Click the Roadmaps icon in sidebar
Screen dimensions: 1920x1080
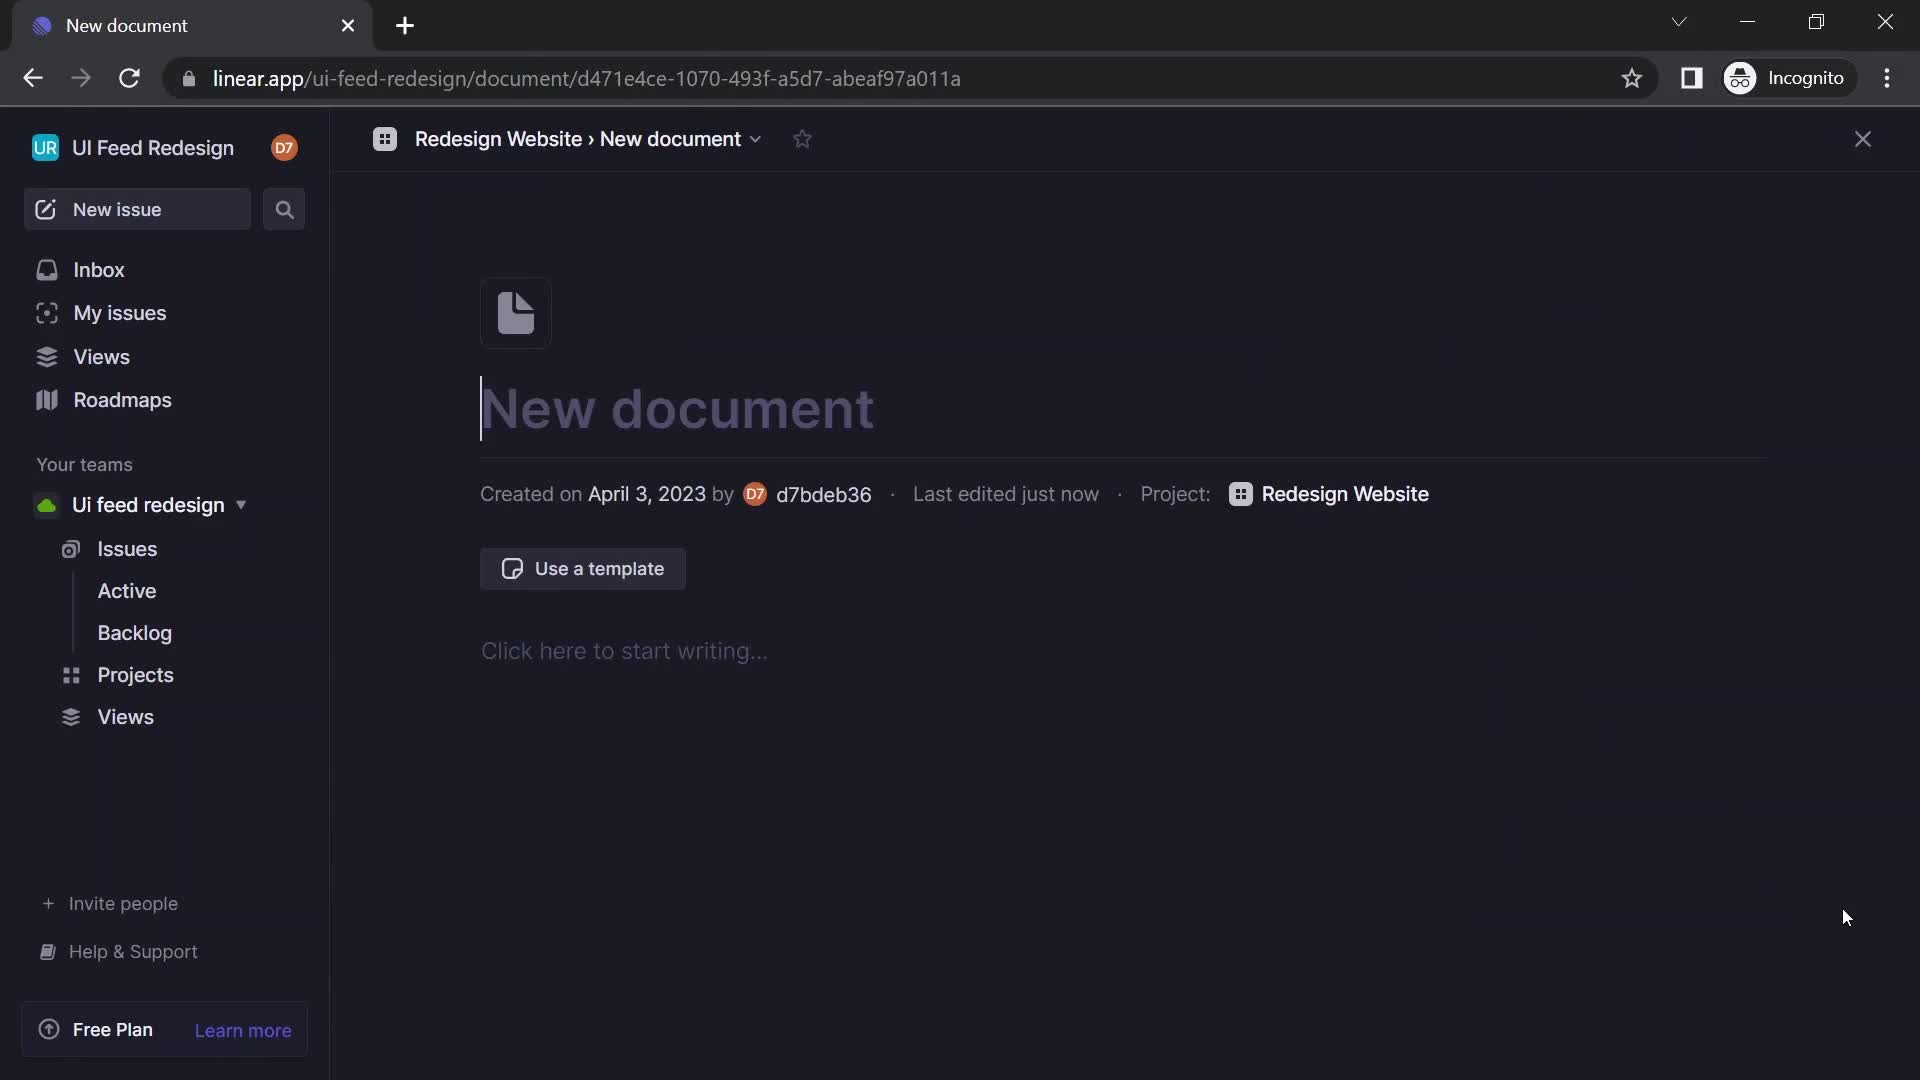[46, 401]
